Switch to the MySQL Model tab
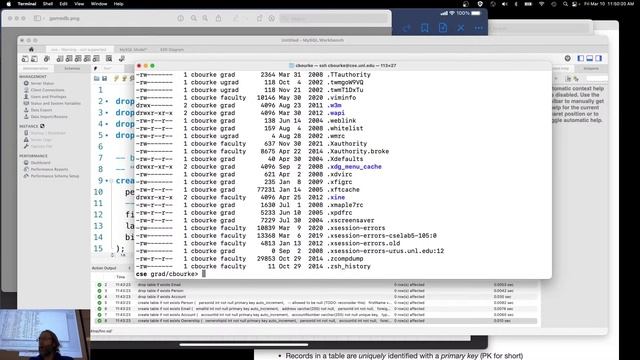Screen dimensions: 640x360 [x=133, y=49]
